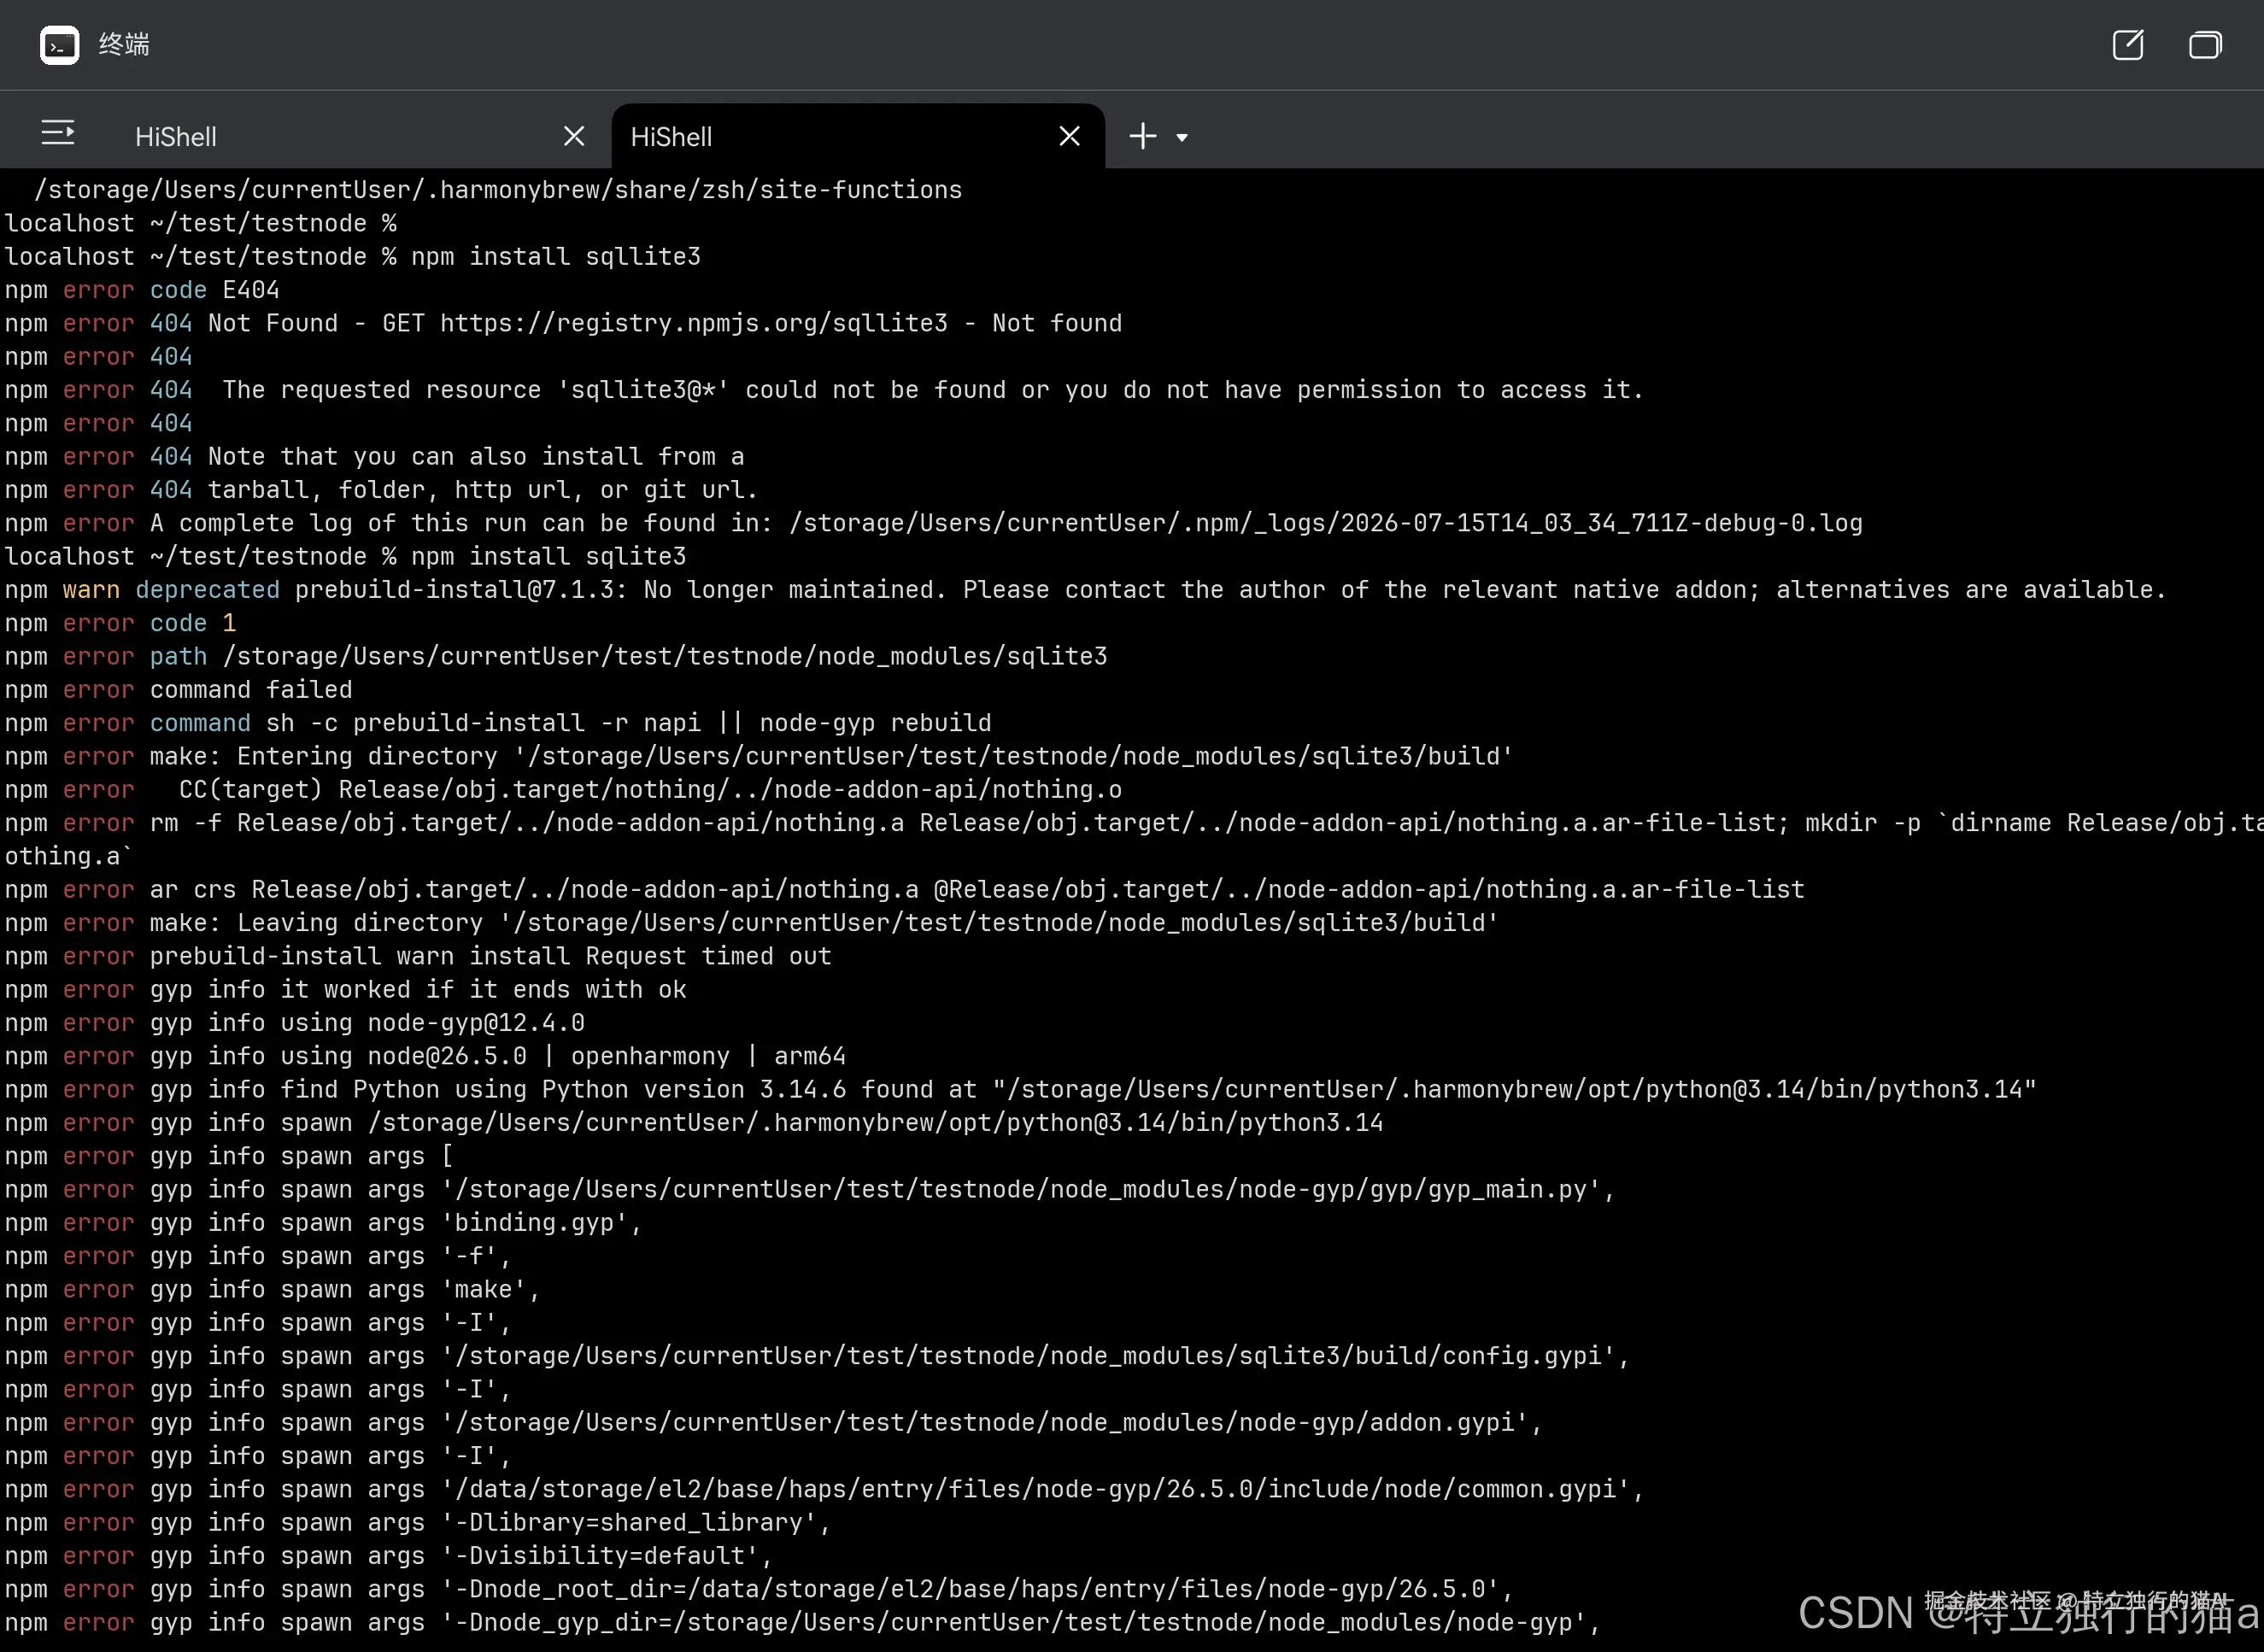Click the empty 'localhost ~/test/testnode %' prompt line
The image size is (2264, 1652).
200,223
